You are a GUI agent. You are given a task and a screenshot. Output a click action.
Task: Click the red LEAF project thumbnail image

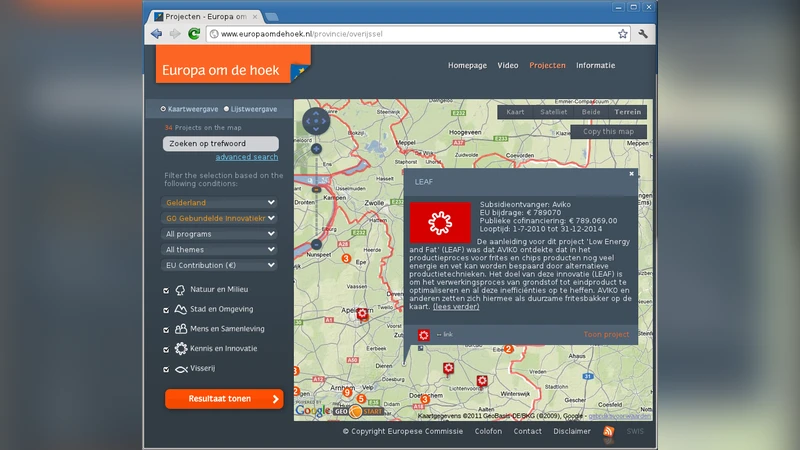[440, 222]
